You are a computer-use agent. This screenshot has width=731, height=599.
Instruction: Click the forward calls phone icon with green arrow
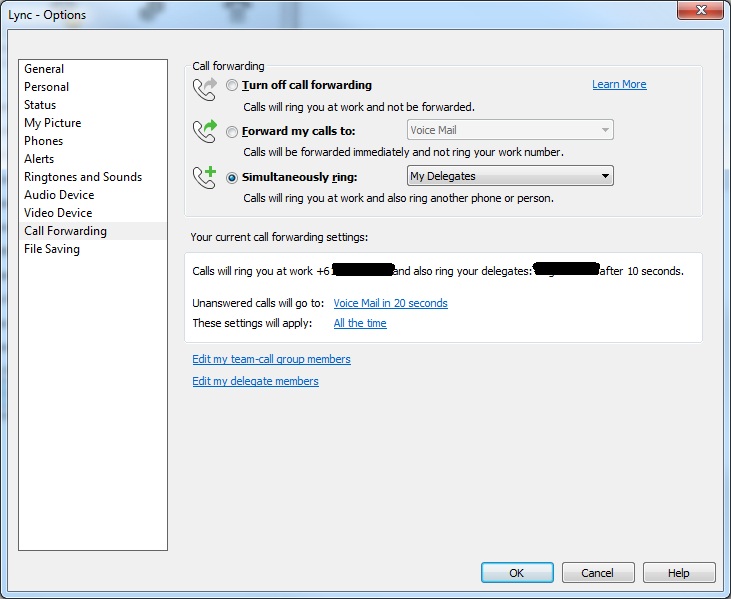[205, 131]
